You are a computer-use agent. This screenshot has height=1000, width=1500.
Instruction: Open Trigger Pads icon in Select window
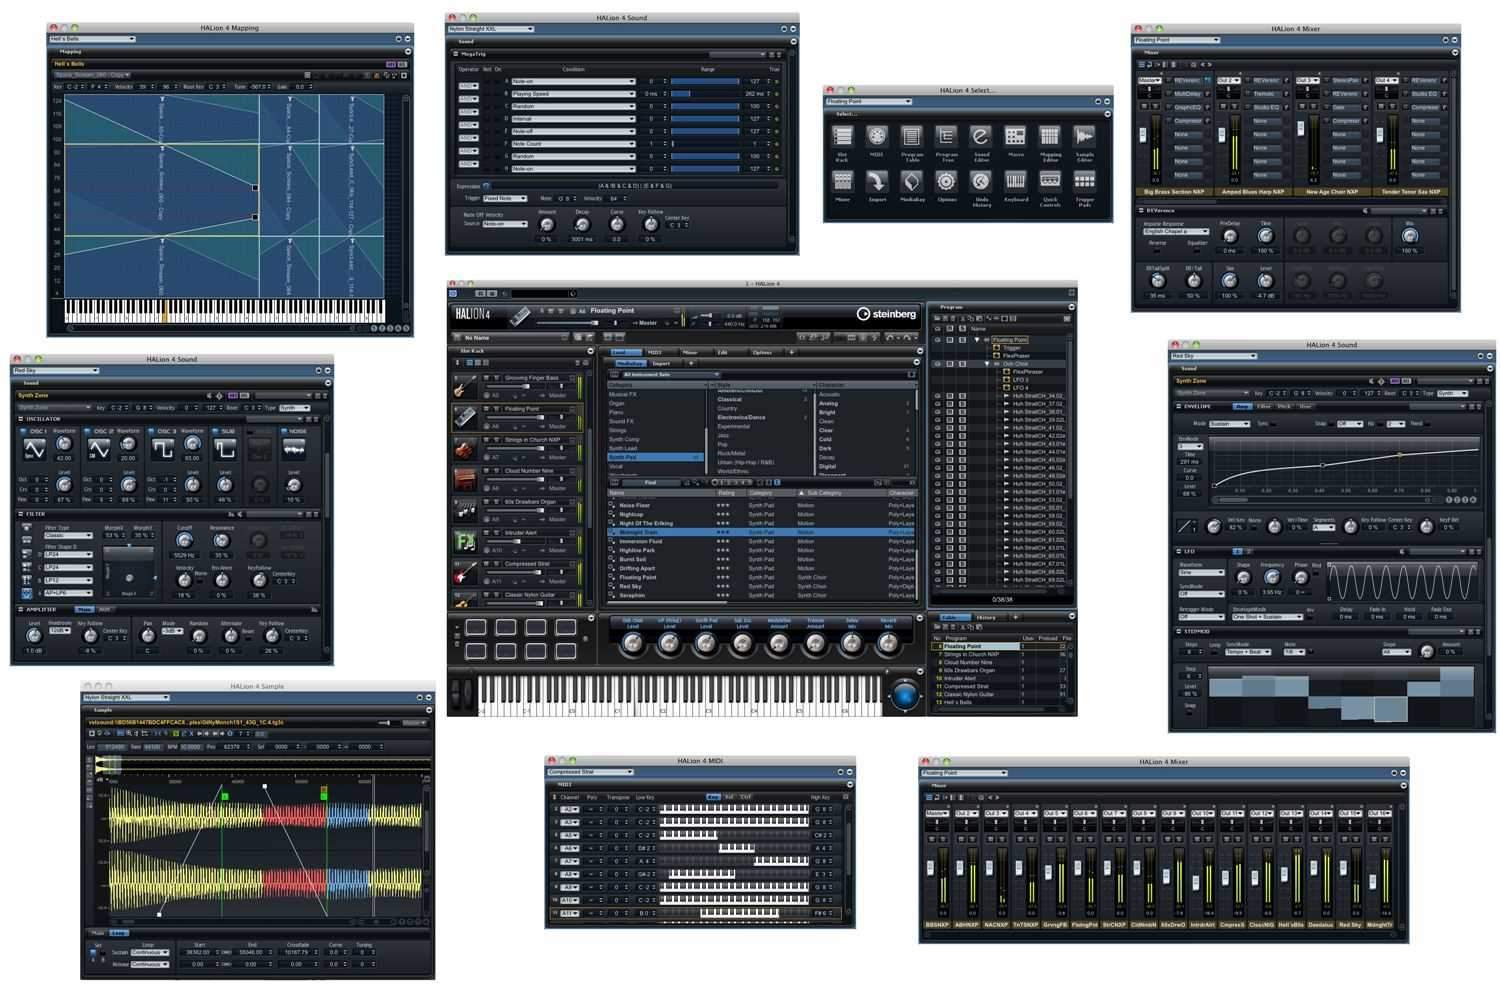1084,181
